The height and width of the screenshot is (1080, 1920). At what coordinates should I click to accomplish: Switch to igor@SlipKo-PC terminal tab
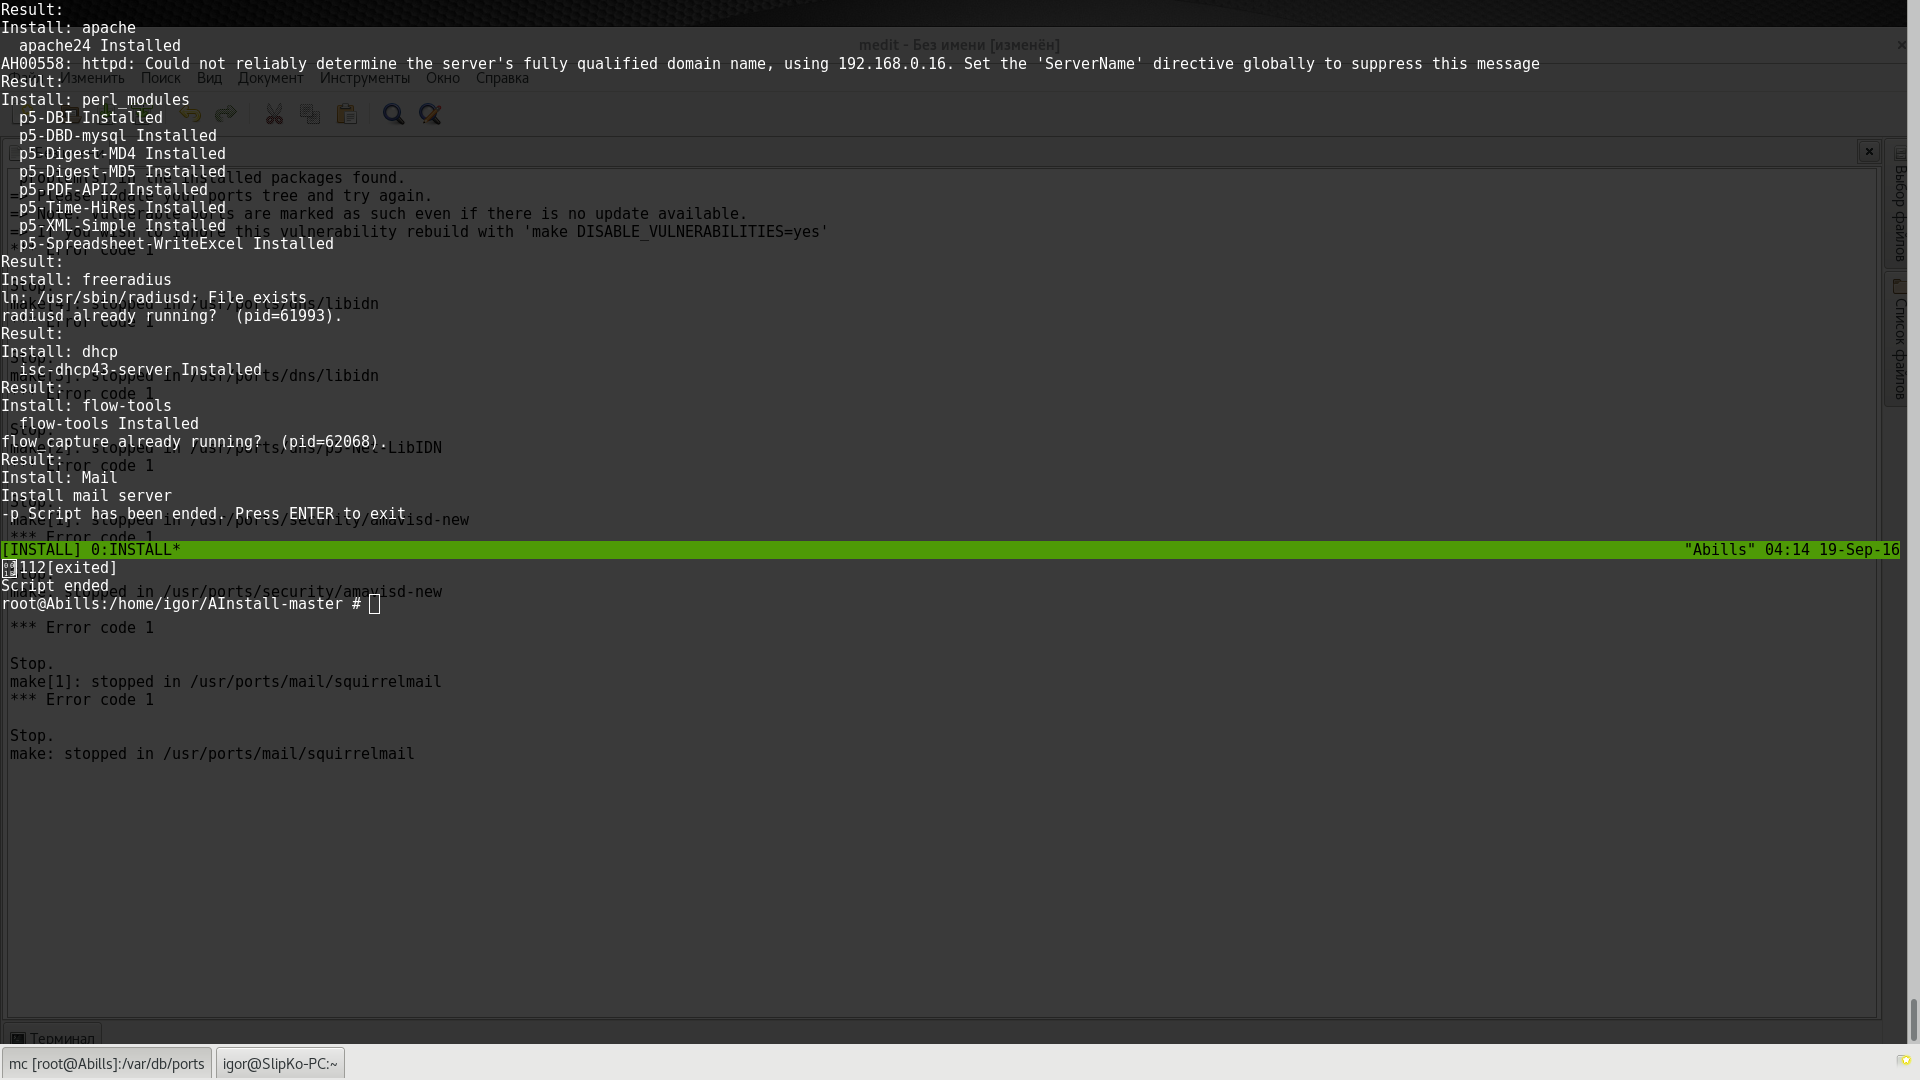click(x=280, y=1063)
